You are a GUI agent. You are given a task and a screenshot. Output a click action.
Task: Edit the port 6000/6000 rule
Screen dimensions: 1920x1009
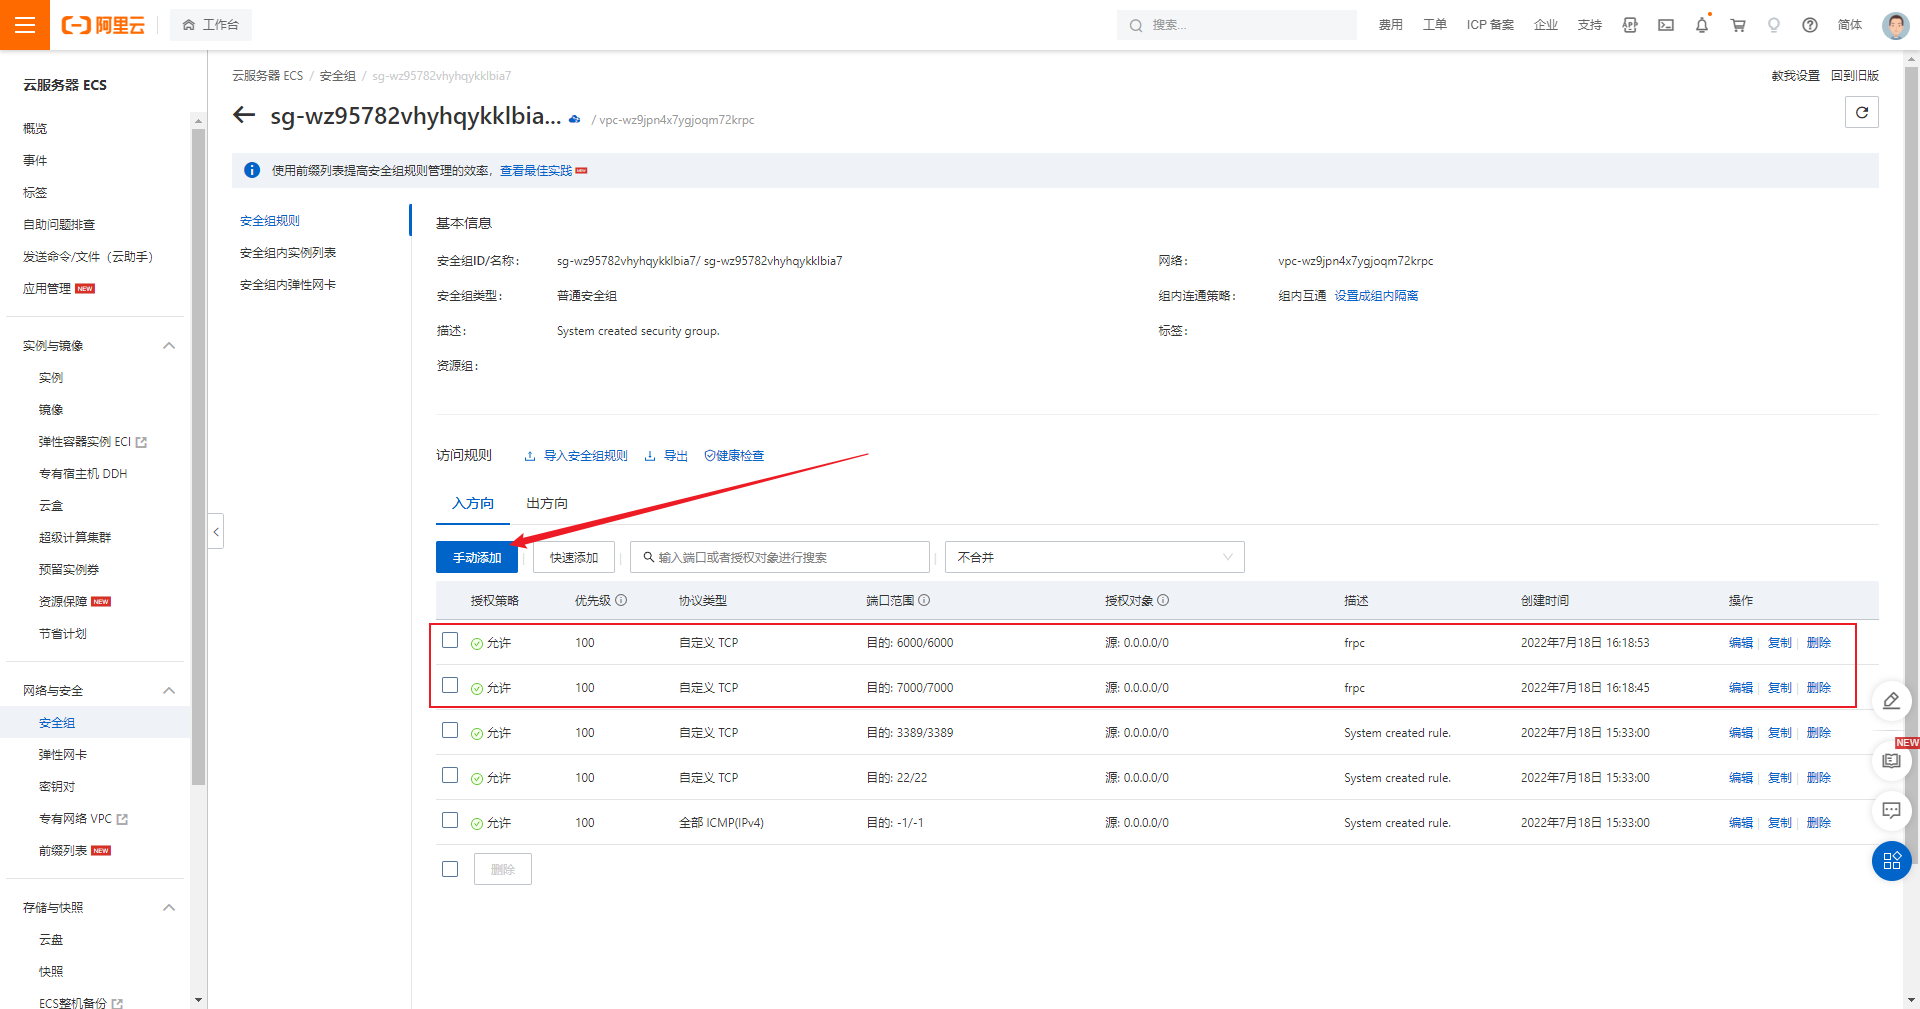[1741, 643]
